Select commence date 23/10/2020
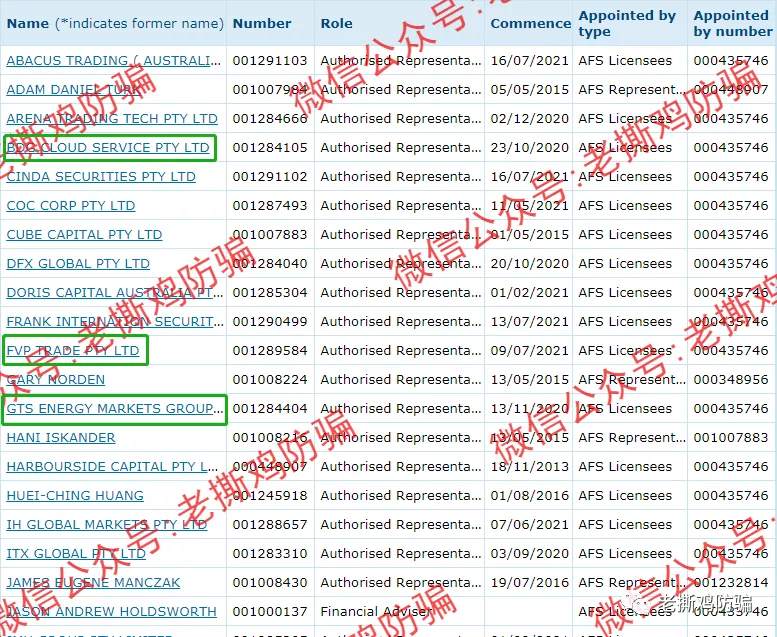 [x=530, y=148]
